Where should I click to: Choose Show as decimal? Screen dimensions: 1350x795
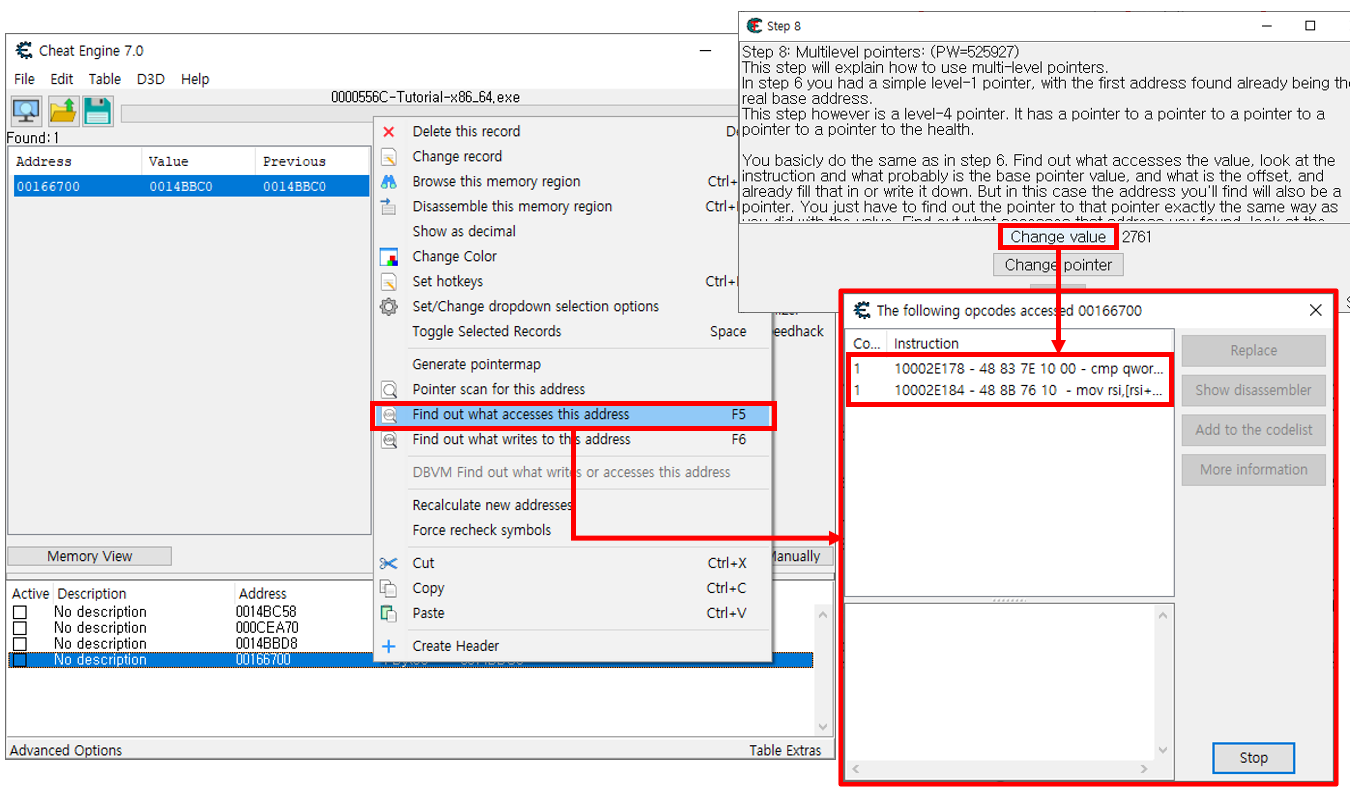pos(573,231)
